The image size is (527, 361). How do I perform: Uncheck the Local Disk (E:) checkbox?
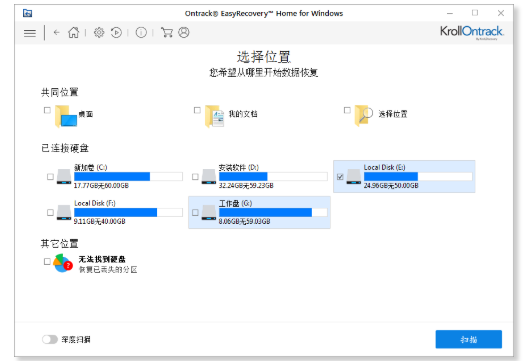(340, 176)
